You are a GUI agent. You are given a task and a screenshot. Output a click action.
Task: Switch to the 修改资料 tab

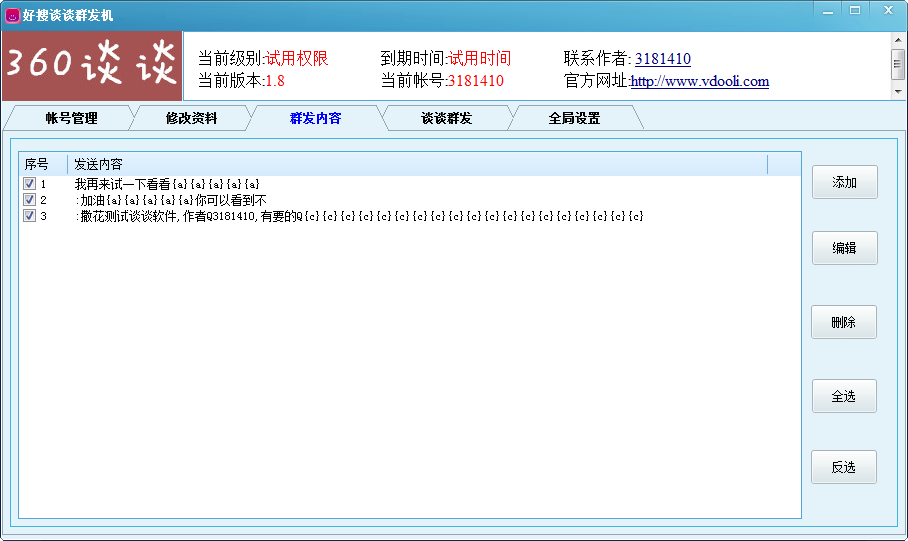click(191, 118)
